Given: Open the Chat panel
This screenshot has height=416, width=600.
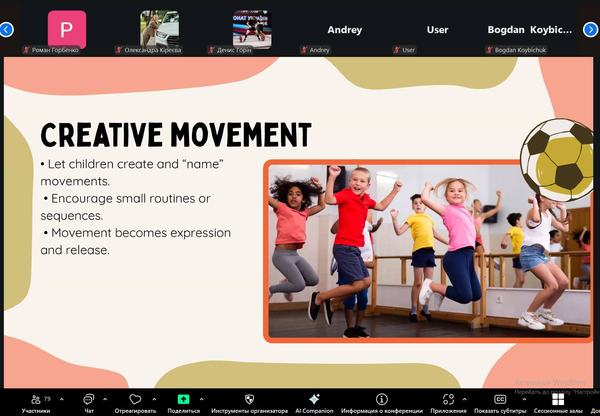Looking at the screenshot, I should click(89, 398).
